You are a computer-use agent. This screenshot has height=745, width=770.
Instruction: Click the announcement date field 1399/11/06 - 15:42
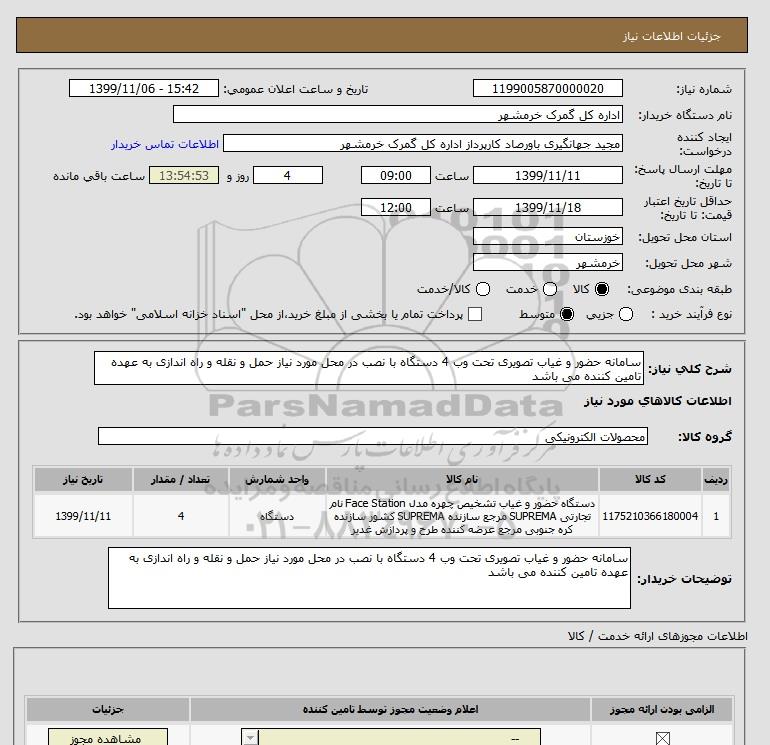(143, 89)
